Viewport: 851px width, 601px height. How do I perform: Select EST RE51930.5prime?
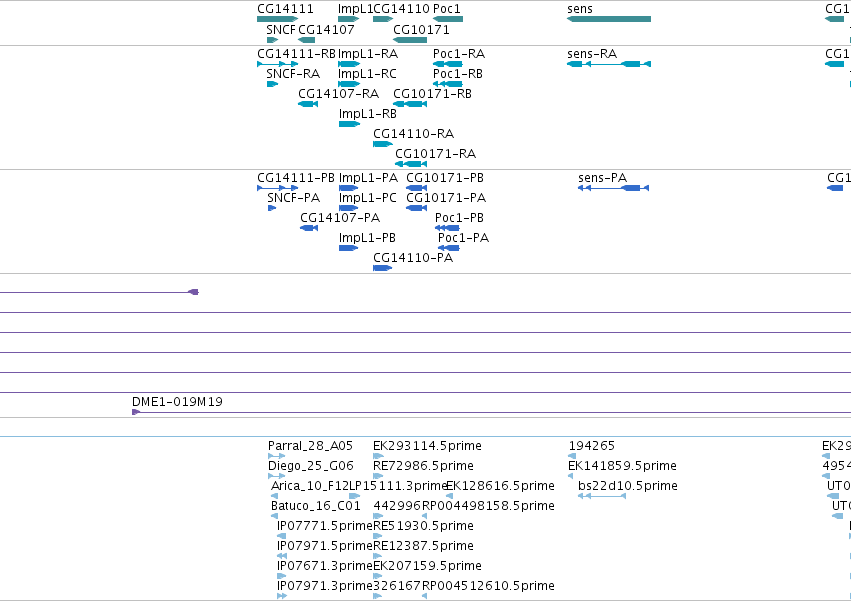click(x=378, y=537)
